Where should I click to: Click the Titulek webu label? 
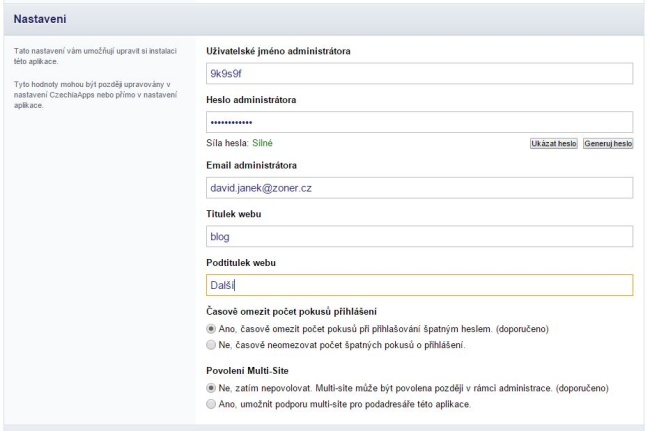237,213
